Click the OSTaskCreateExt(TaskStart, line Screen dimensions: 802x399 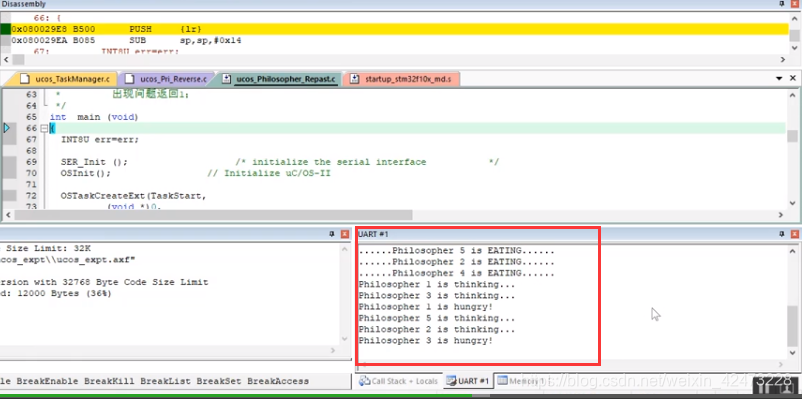click(x=133, y=196)
